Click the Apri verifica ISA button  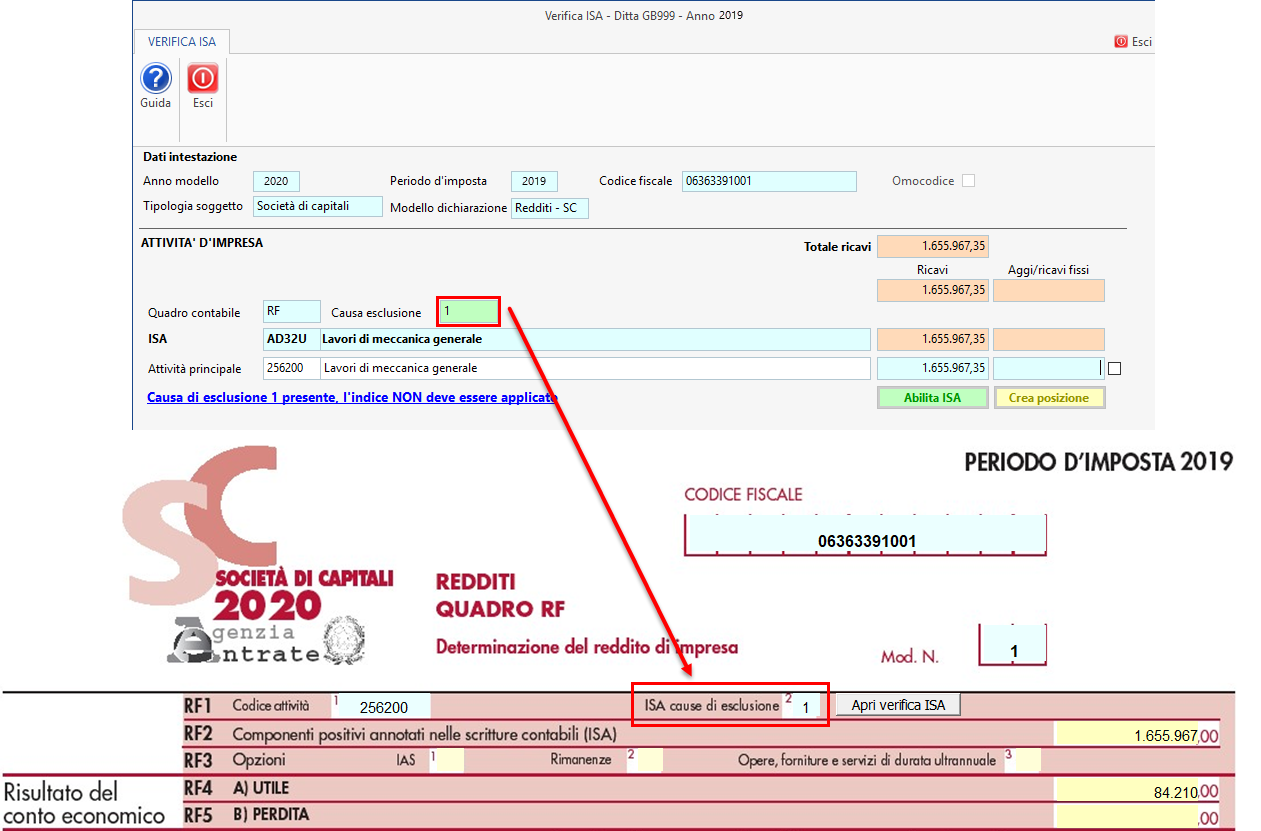point(897,705)
